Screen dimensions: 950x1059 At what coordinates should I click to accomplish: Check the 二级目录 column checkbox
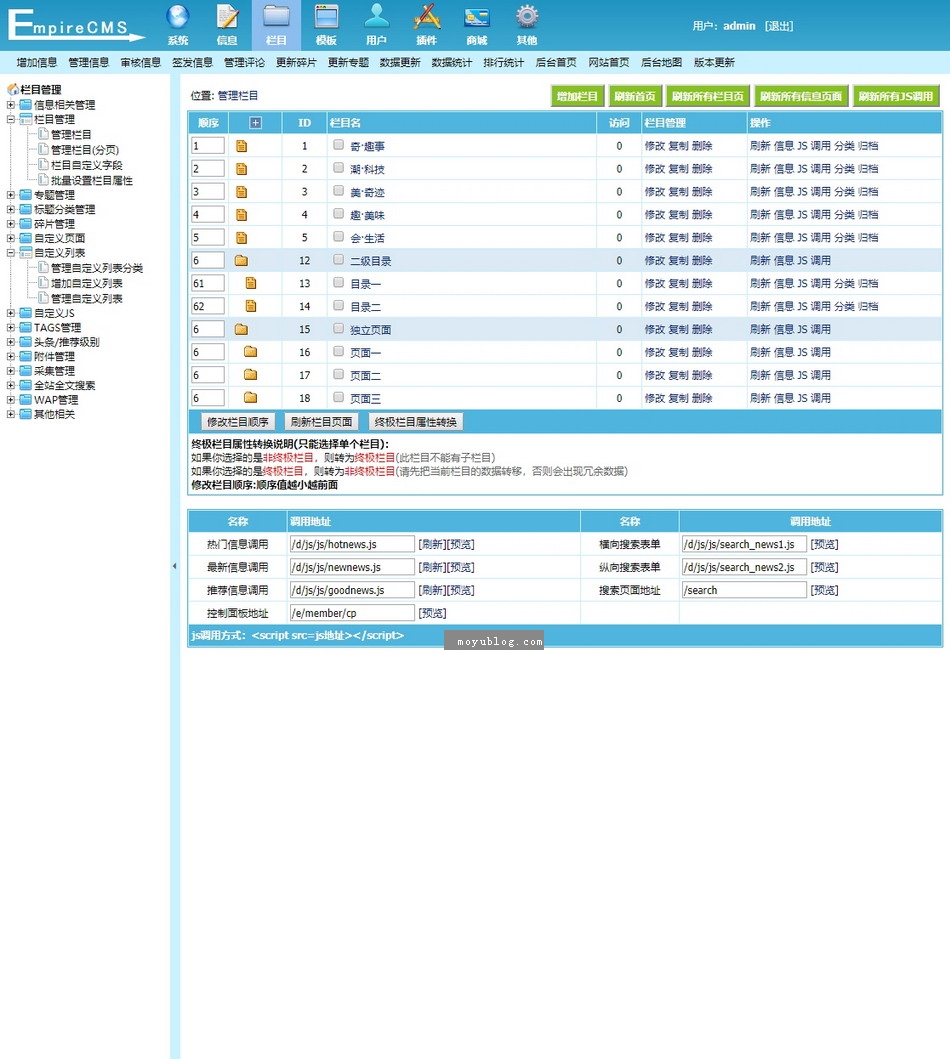(338, 260)
